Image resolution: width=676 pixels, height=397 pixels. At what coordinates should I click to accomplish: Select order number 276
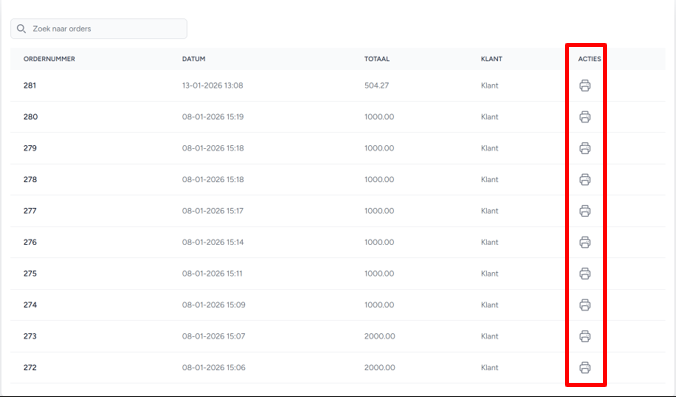tap(30, 242)
